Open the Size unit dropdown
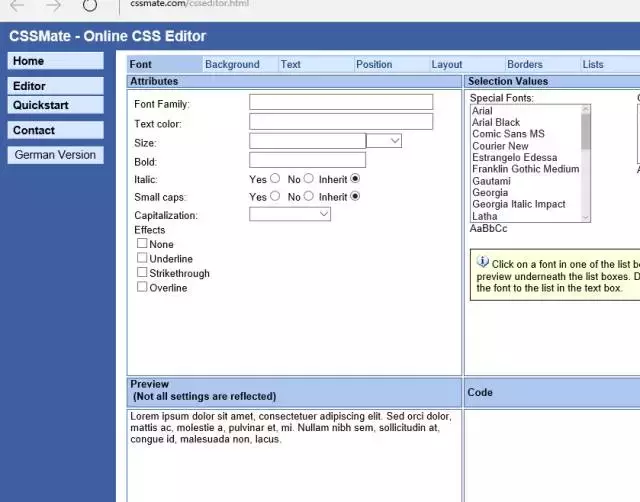Viewport: 640px width, 502px height. [384, 141]
